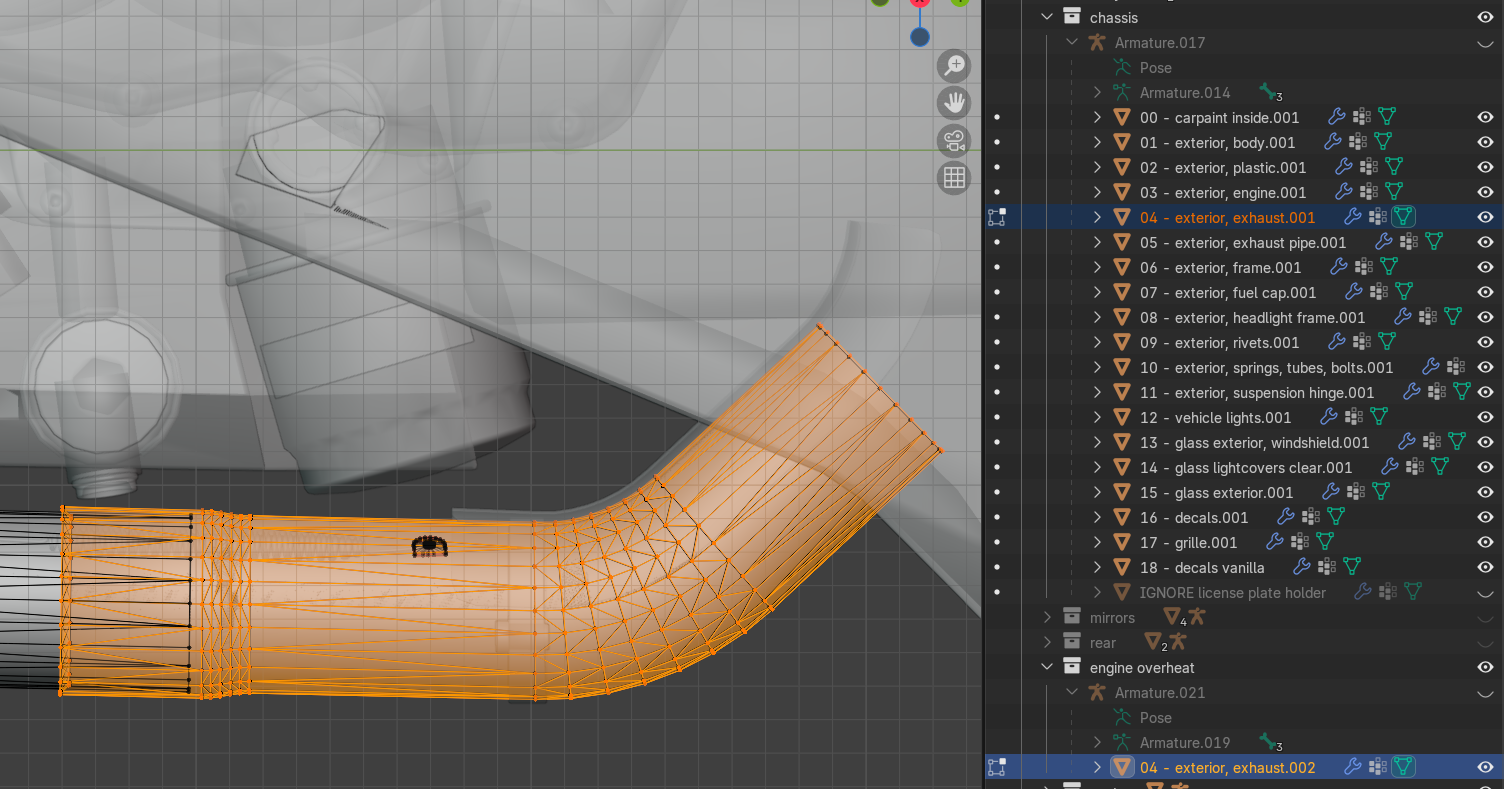Toggle visibility of chassis collection
The height and width of the screenshot is (789, 1504).
(1485, 17)
